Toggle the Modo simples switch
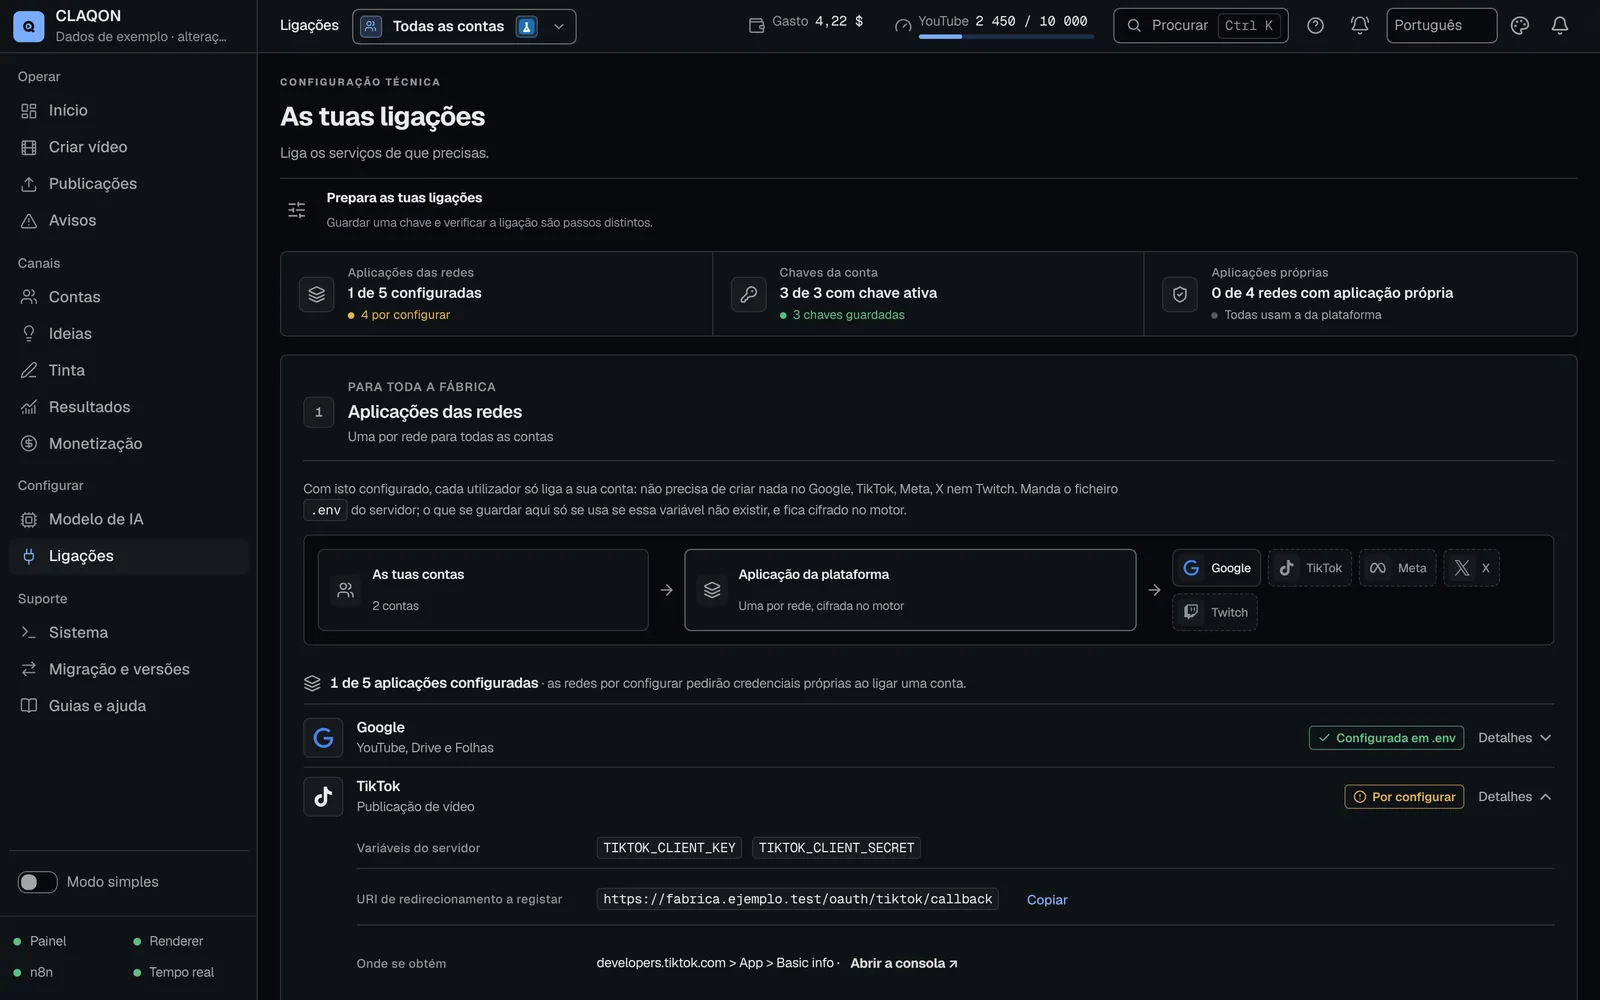 pyautogui.click(x=37, y=882)
